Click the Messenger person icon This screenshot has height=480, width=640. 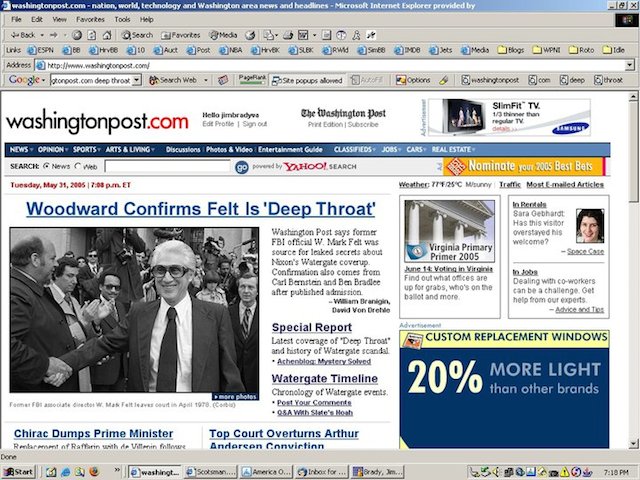pyautogui.click(x=356, y=35)
